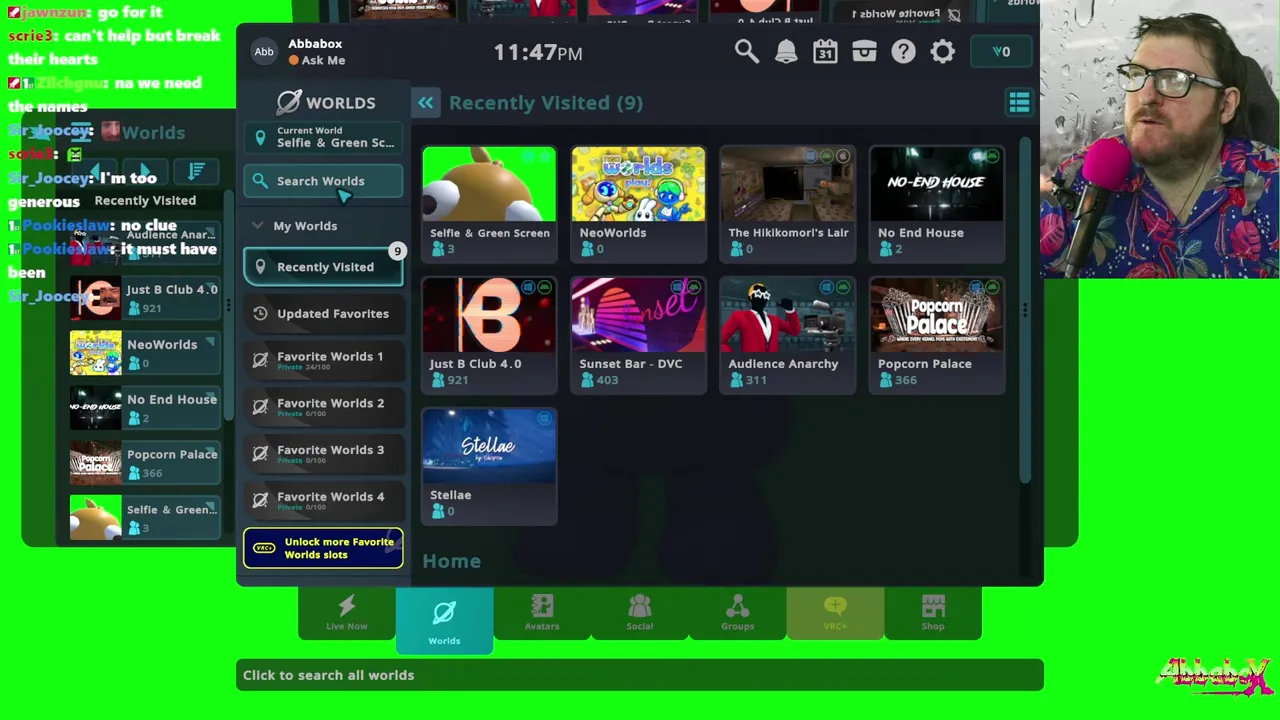Open Stellae world card
The height and width of the screenshot is (720, 1280).
[x=489, y=465]
